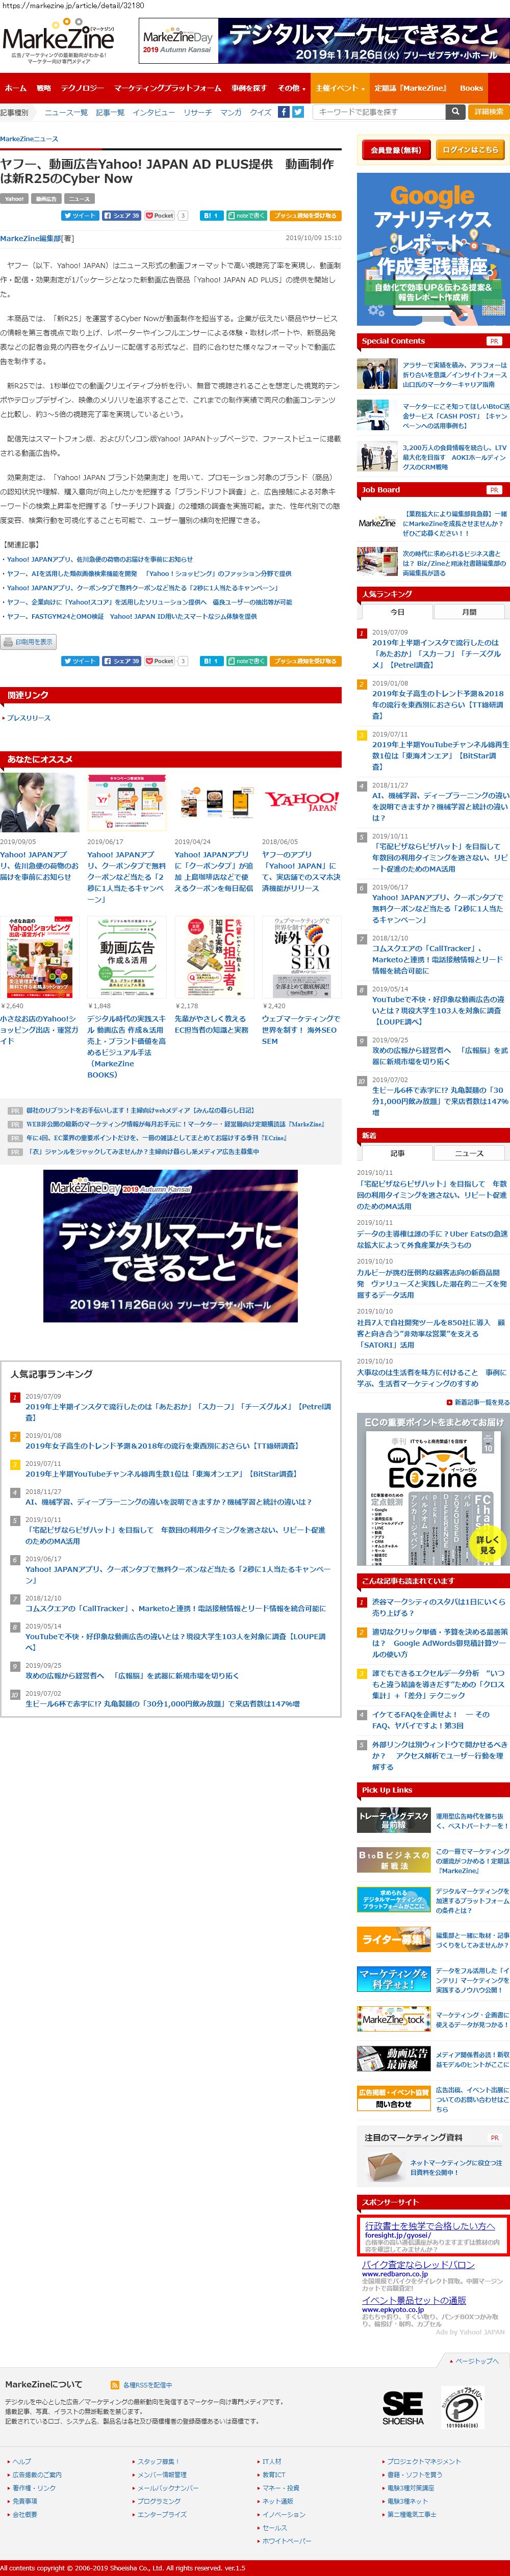This screenshot has height=2576, width=510.
Task: Open the 戦略 navigation item
Action: (x=44, y=88)
